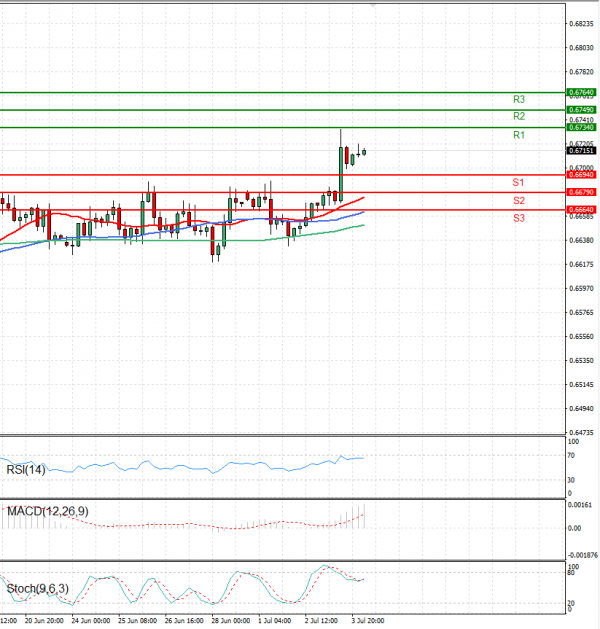Click the 0.67820 price axis value
Viewport: 600px width, 629px height.
pyautogui.click(x=582, y=72)
